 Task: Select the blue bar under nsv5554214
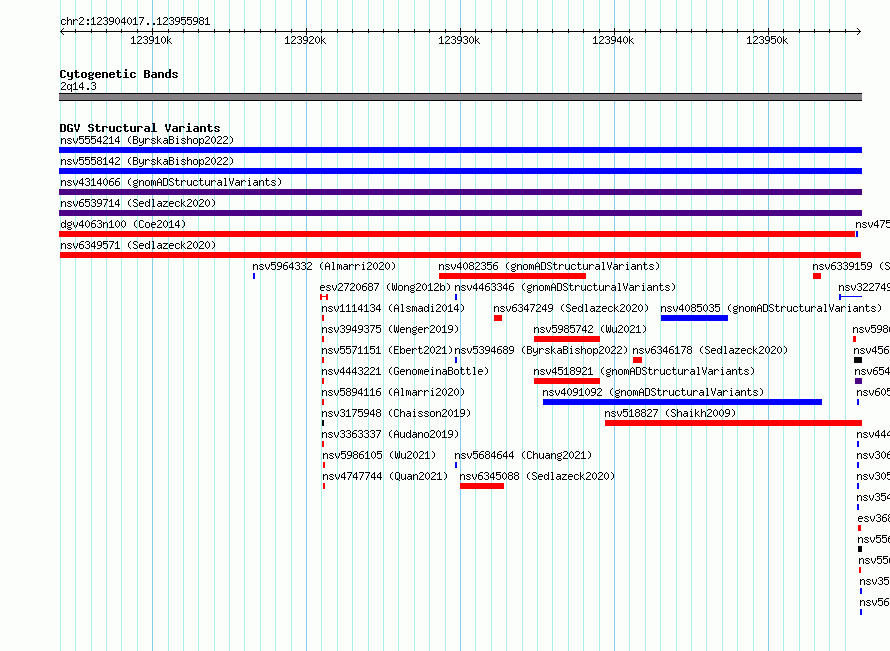click(460, 150)
